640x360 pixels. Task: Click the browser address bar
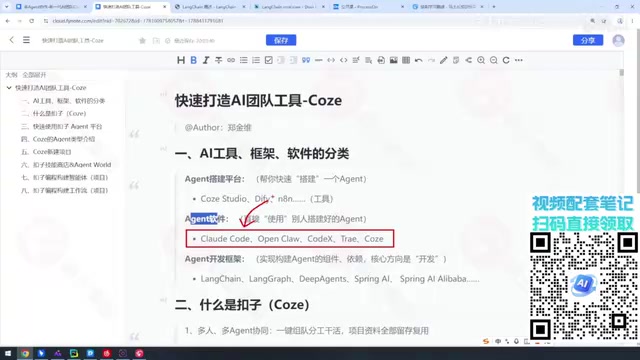(x=314, y=20)
